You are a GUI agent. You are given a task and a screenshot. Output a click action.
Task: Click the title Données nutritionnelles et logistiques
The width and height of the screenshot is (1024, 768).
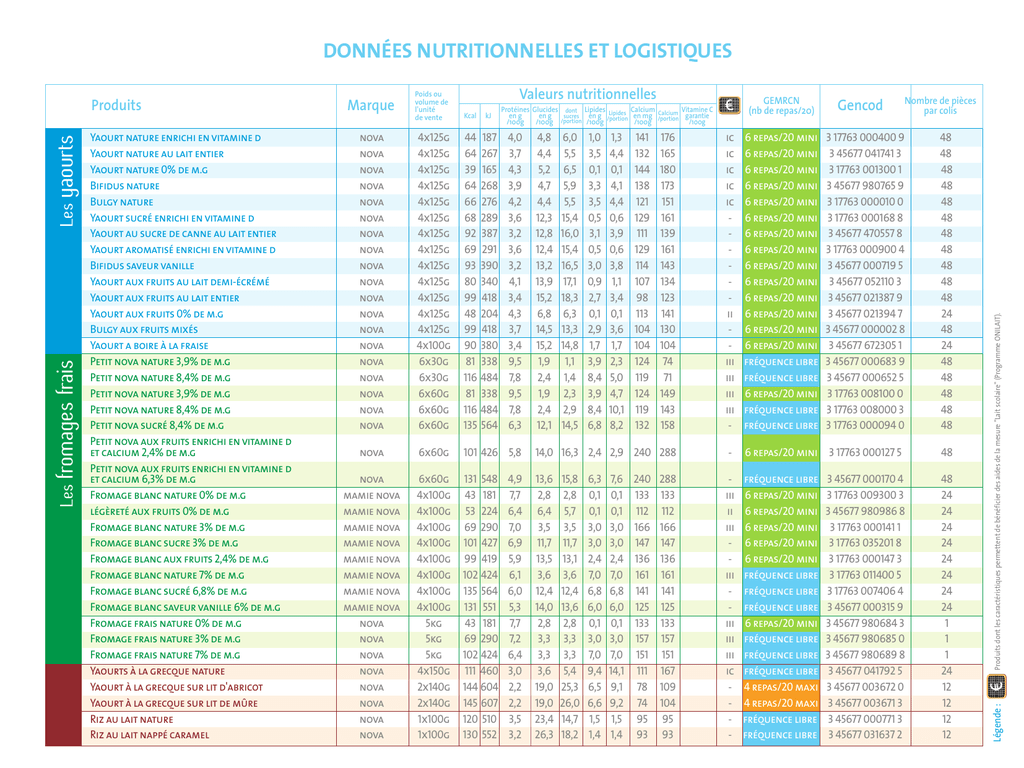tap(527, 51)
